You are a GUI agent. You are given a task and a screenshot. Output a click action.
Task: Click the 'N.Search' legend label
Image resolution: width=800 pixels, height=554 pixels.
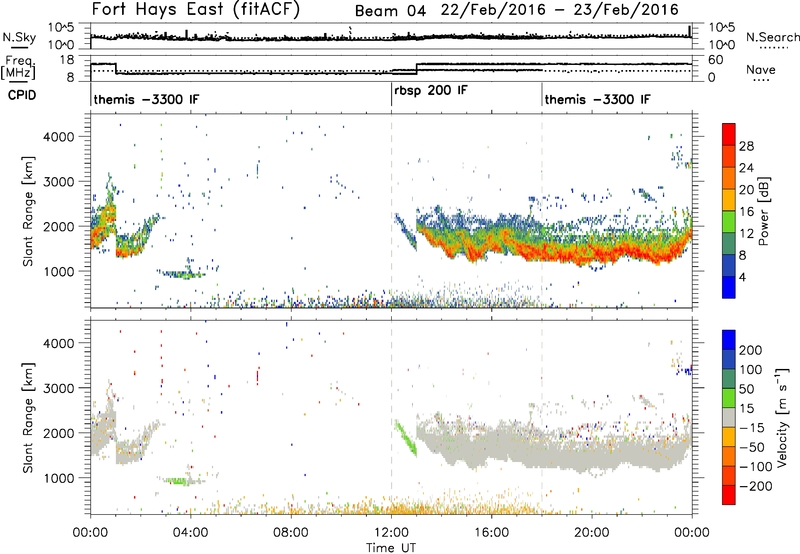coord(772,37)
